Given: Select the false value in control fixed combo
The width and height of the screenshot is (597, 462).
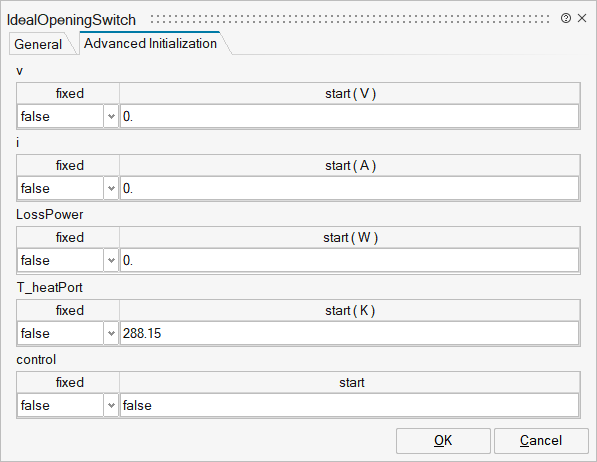Looking at the screenshot, I should click(60, 405).
